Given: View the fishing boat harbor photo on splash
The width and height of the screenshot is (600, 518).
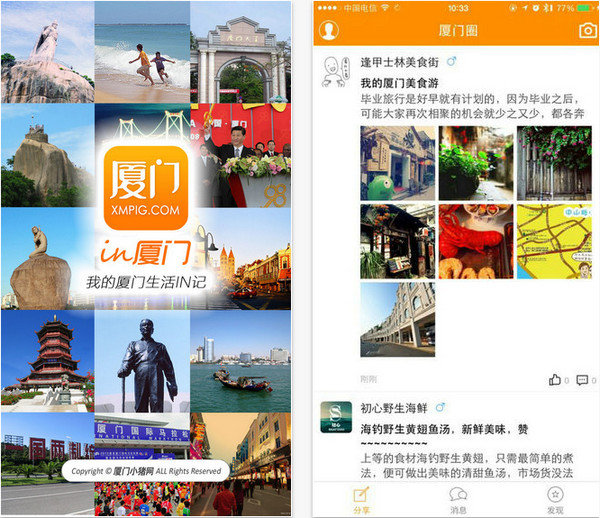Looking at the screenshot, I should coord(241,361).
